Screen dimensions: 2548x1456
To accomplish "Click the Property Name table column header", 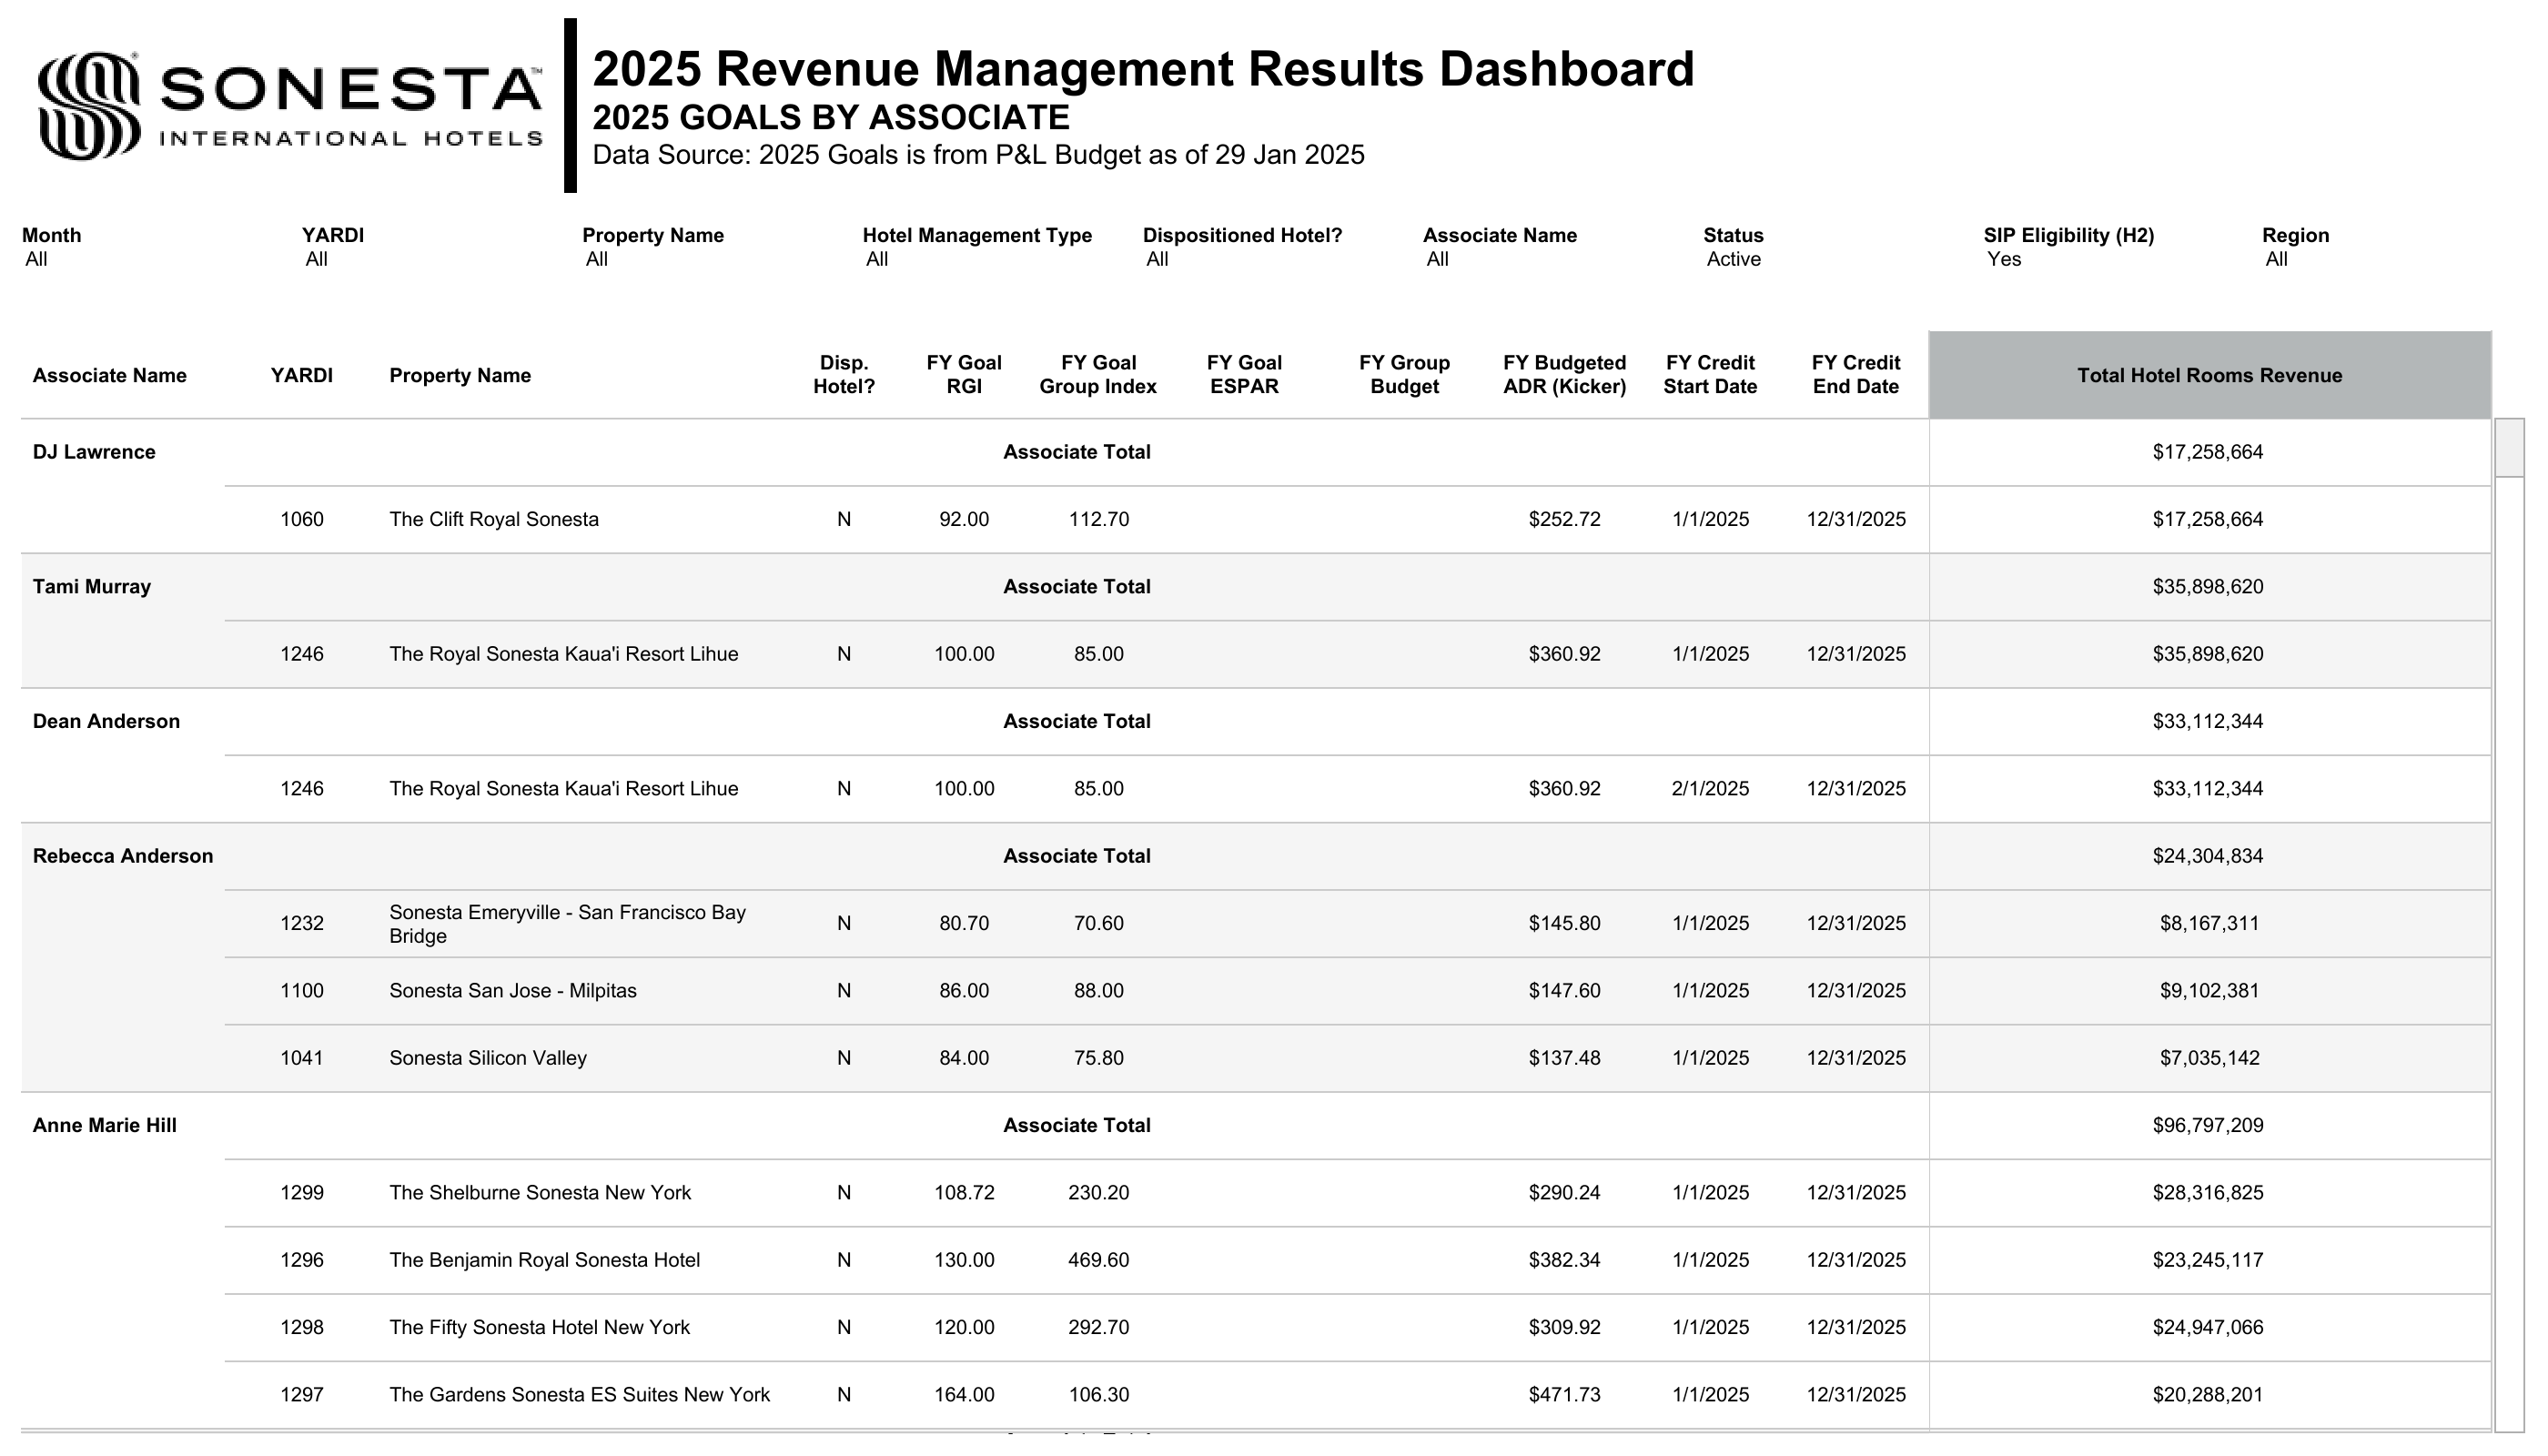I will coord(460,376).
